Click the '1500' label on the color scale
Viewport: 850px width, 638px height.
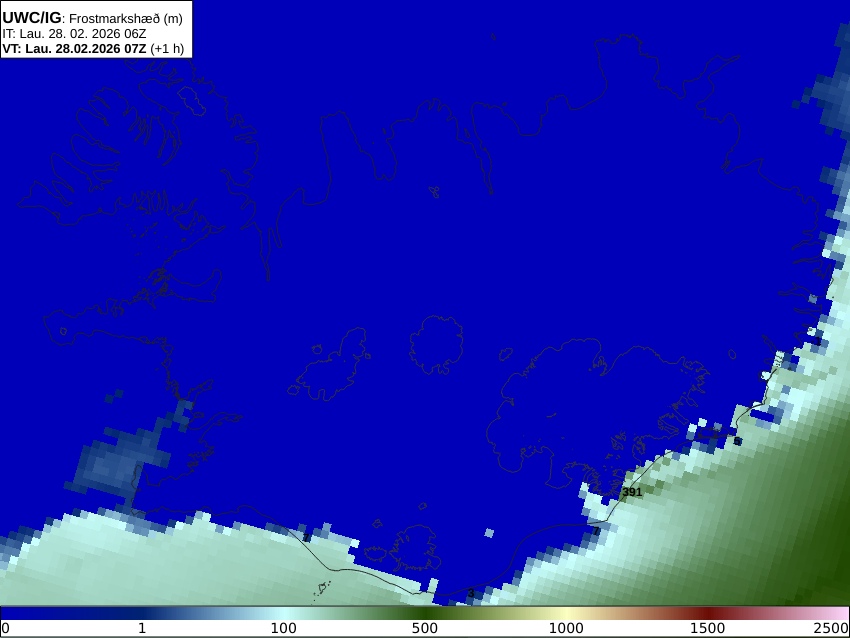707,629
